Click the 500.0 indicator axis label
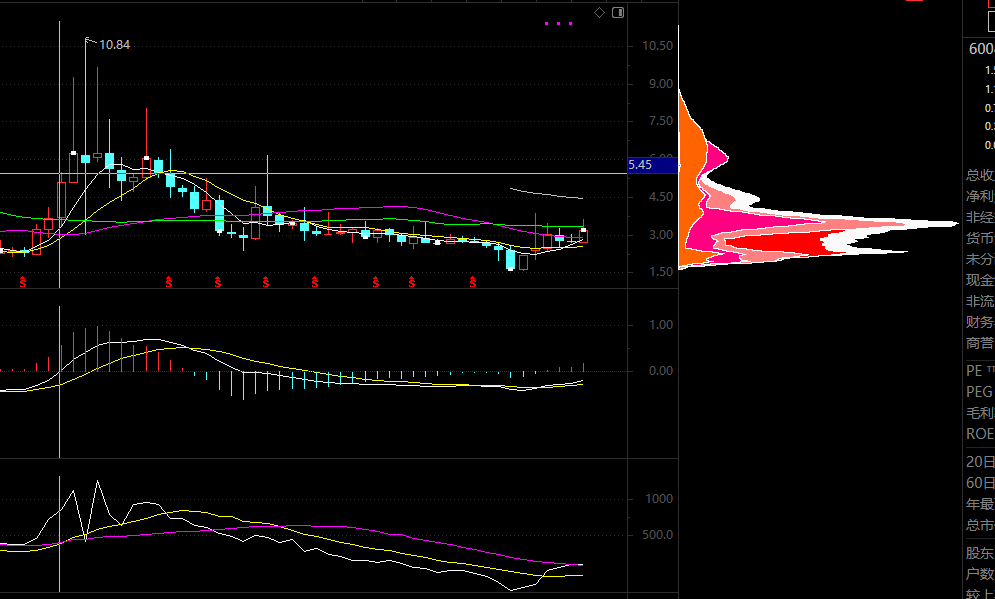Viewport: 995px width, 599px height. [657, 535]
